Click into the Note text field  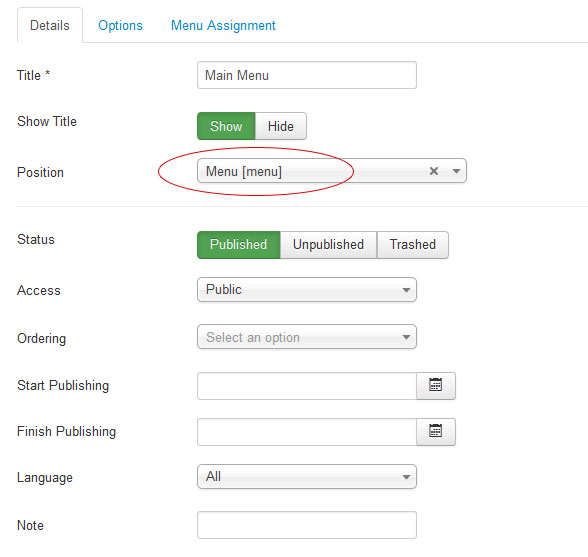(x=307, y=525)
